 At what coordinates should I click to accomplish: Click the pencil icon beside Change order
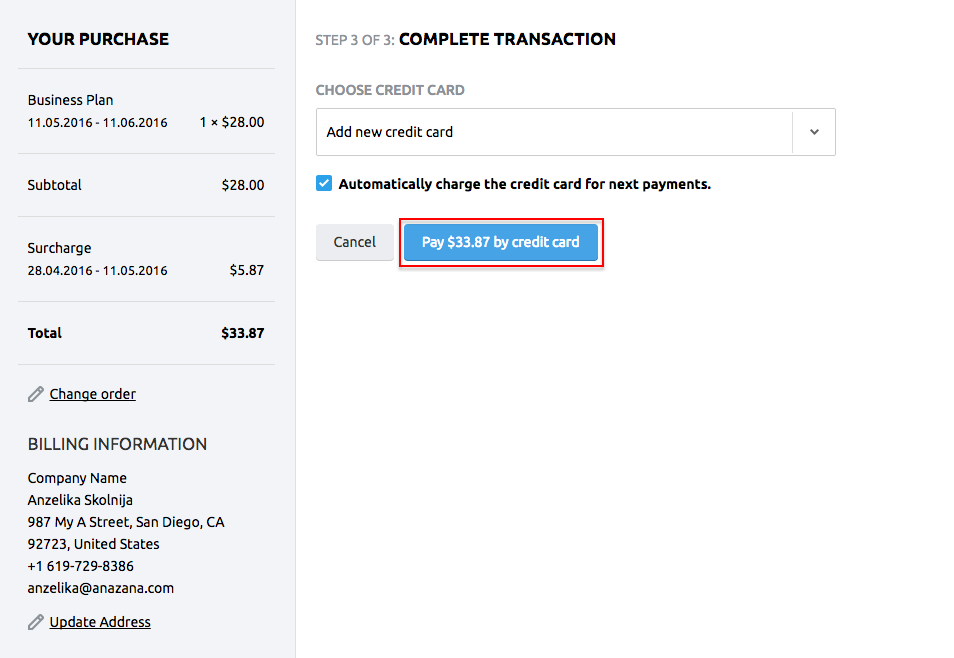[36, 394]
